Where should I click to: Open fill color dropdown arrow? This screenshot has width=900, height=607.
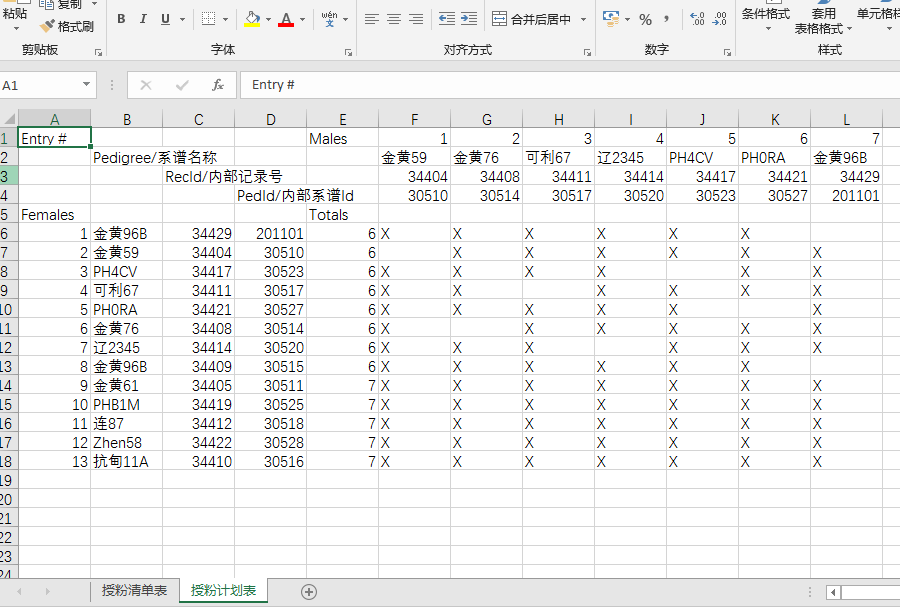(x=268, y=20)
